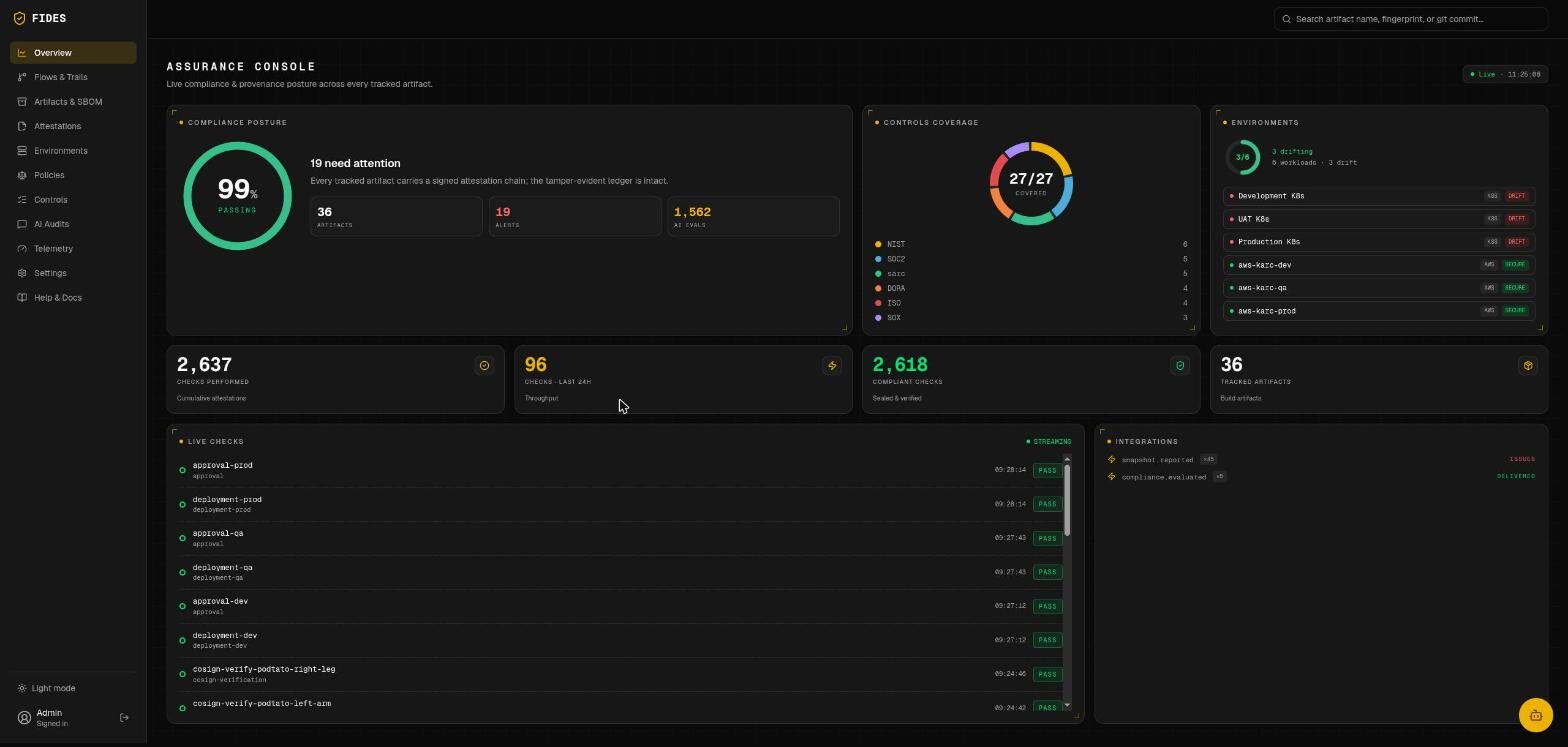Viewport: 1568px width, 747px height.
Task: Open the aws-karc-prod environment row
Action: (x=1379, y=311)
